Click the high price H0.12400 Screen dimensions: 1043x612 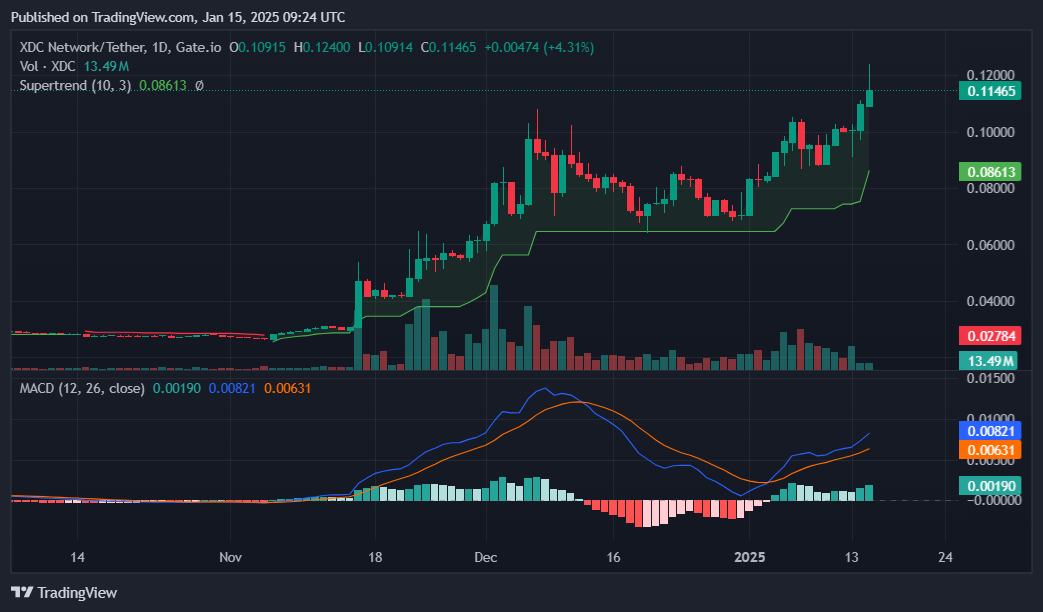pyautogui.click(x=322, y=47)
